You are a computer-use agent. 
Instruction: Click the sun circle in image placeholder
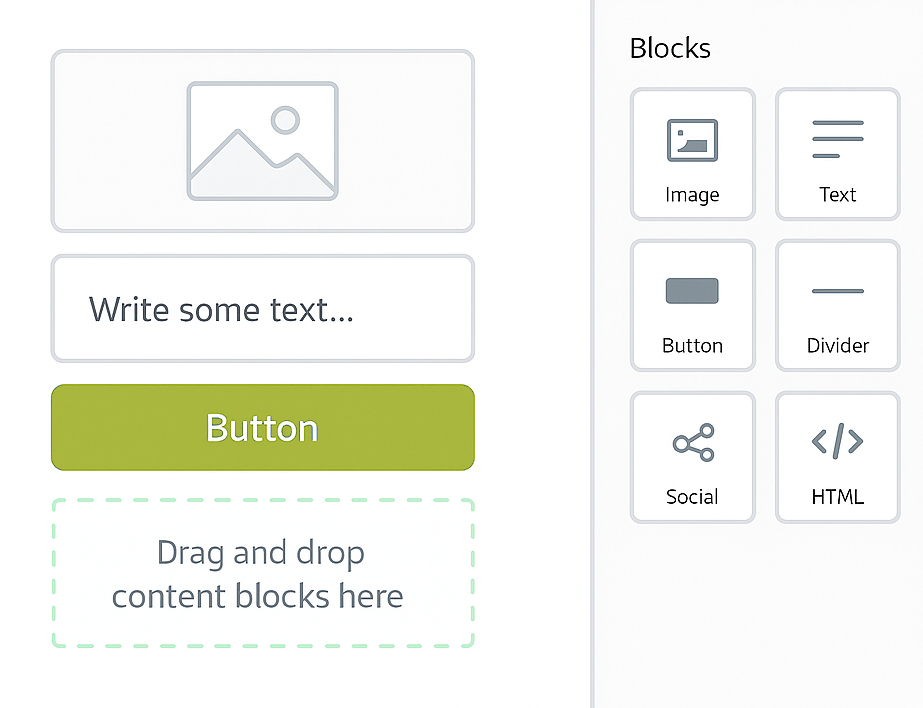285,120
